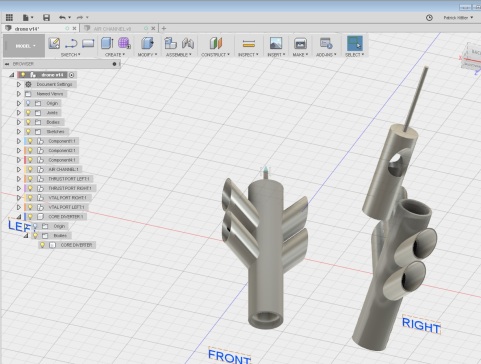Viewport: 481px width, 364px height.
Task: Select the Measure tool in Inspect
Action: point(249,43)
